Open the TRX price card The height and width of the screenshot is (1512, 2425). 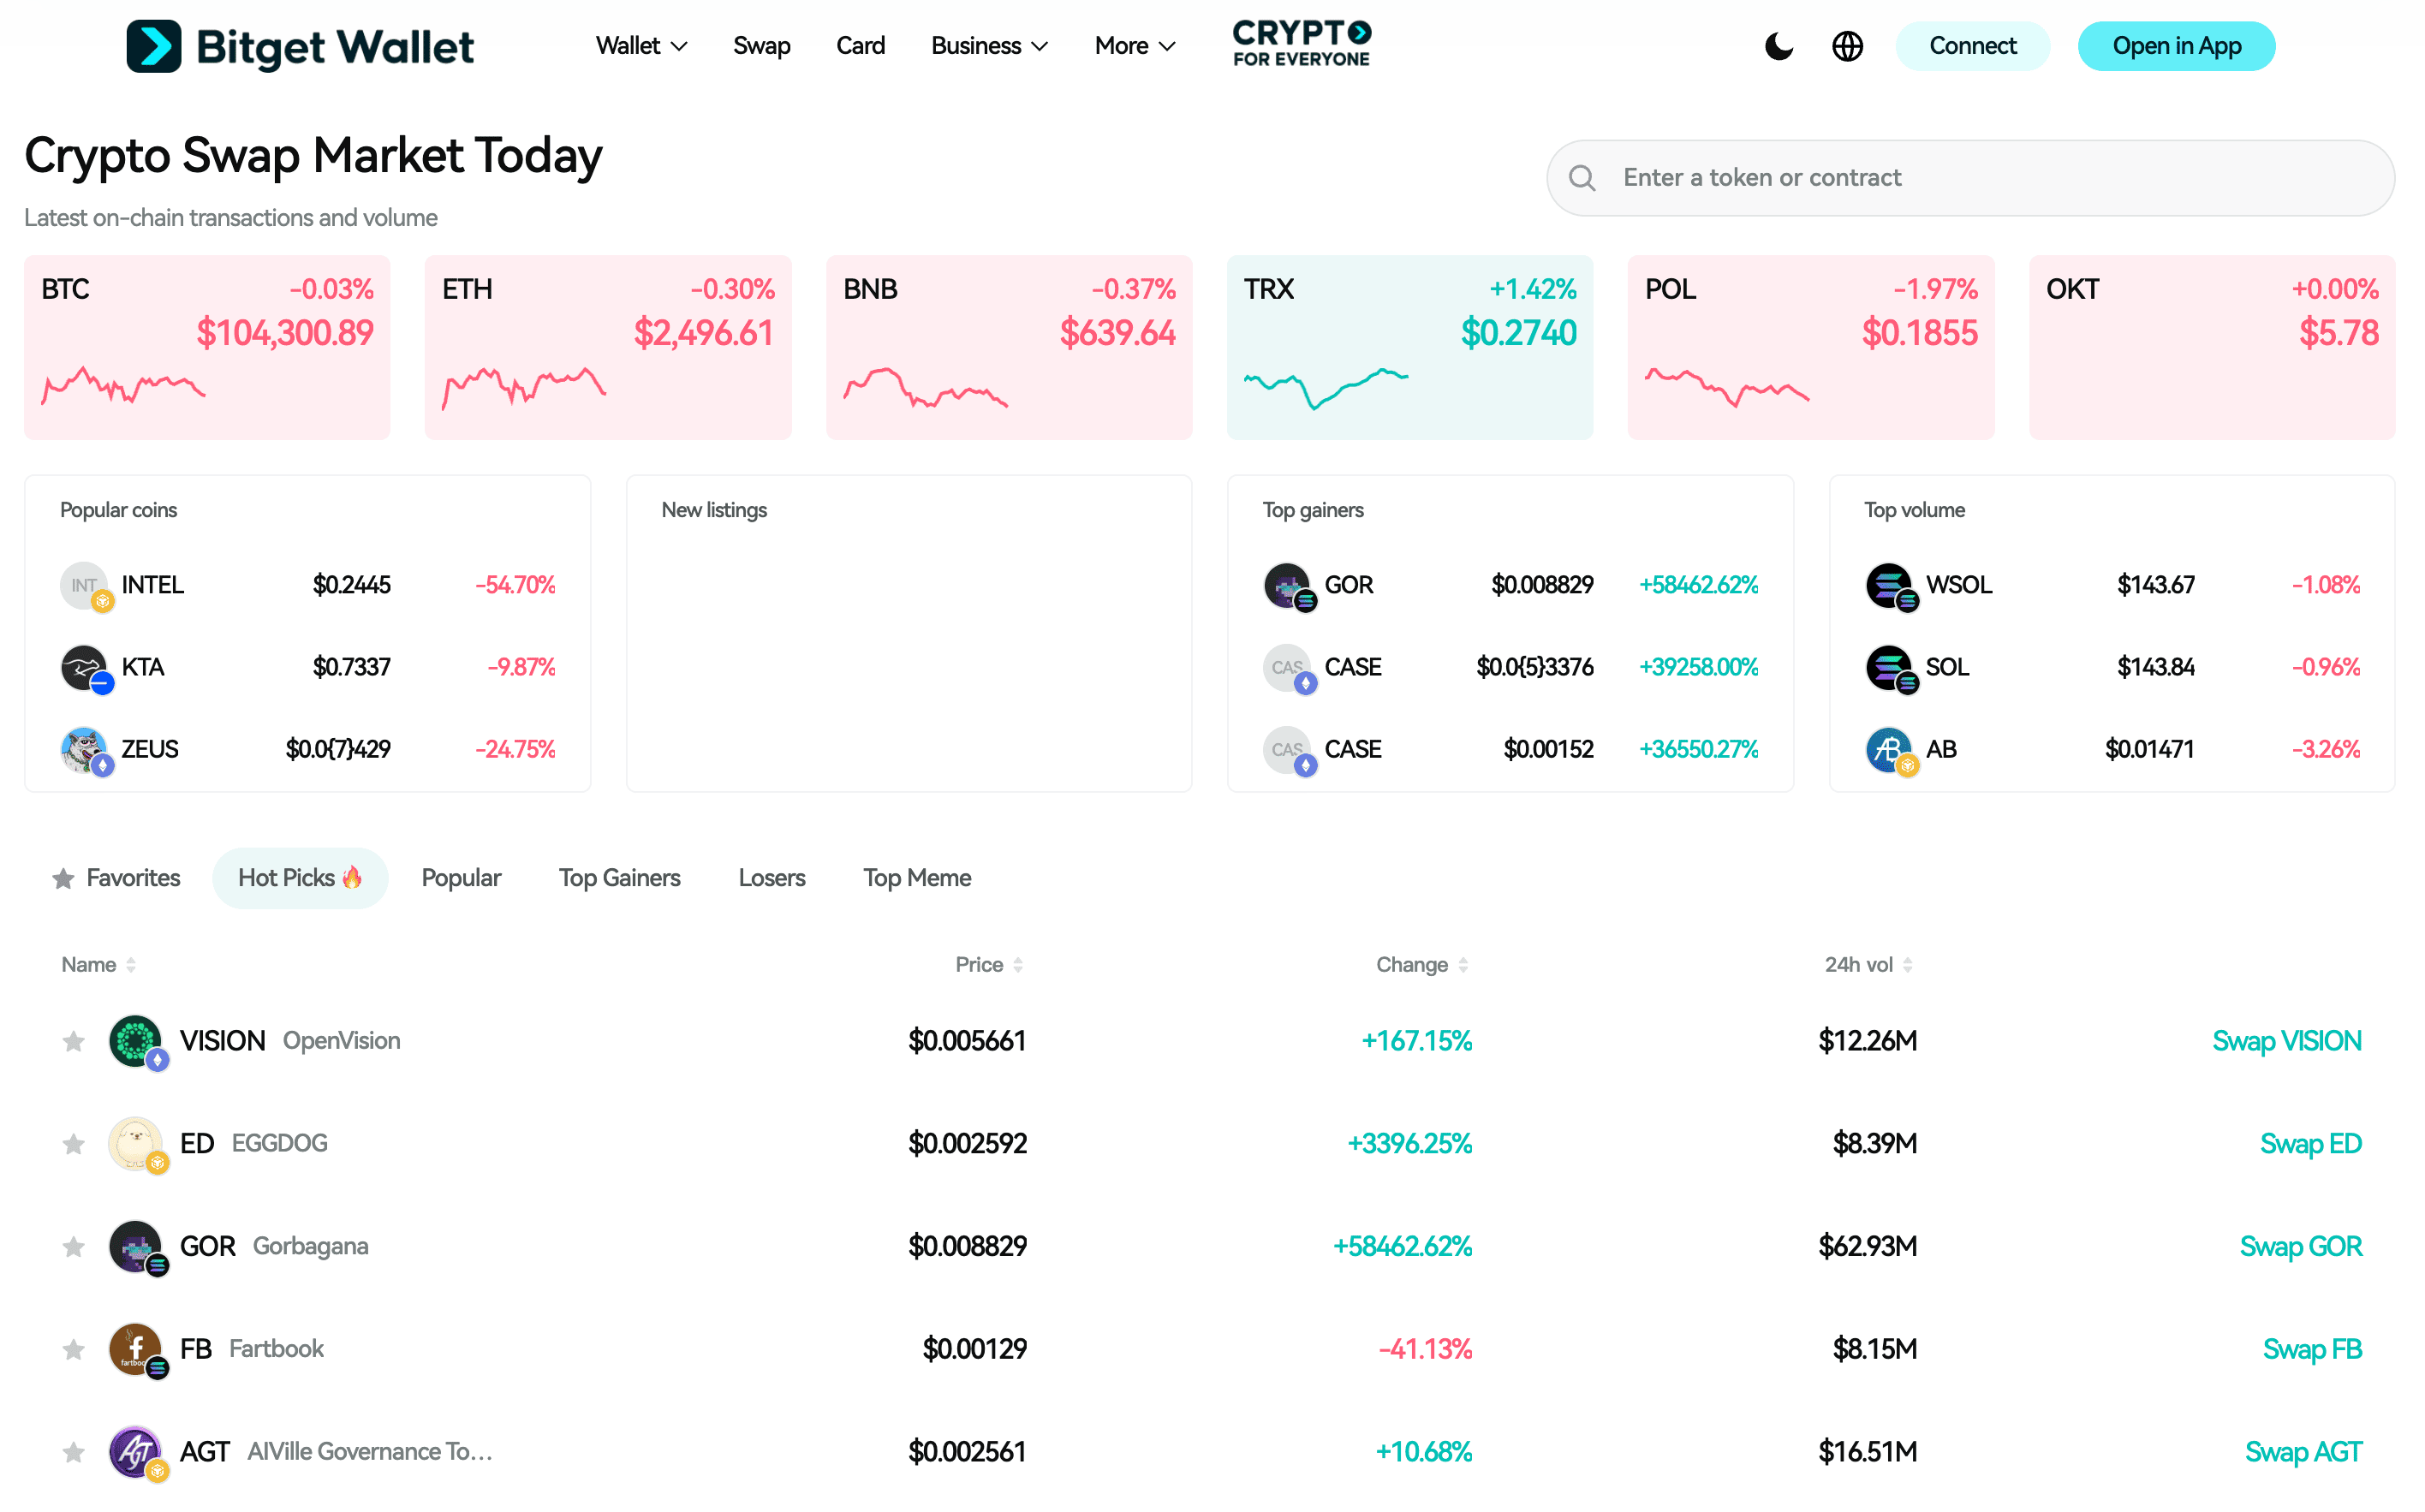point(1410,347)
